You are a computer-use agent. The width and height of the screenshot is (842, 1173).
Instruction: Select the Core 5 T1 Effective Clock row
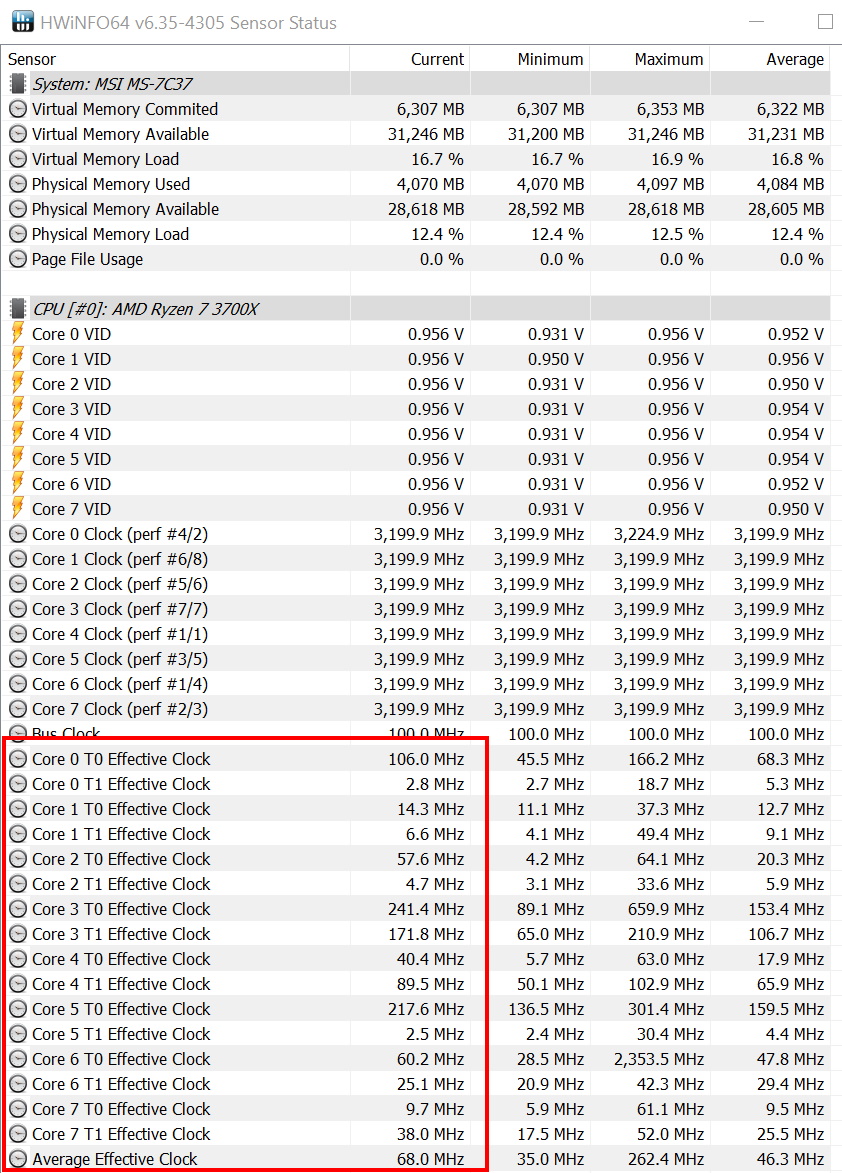point(416,1034)
